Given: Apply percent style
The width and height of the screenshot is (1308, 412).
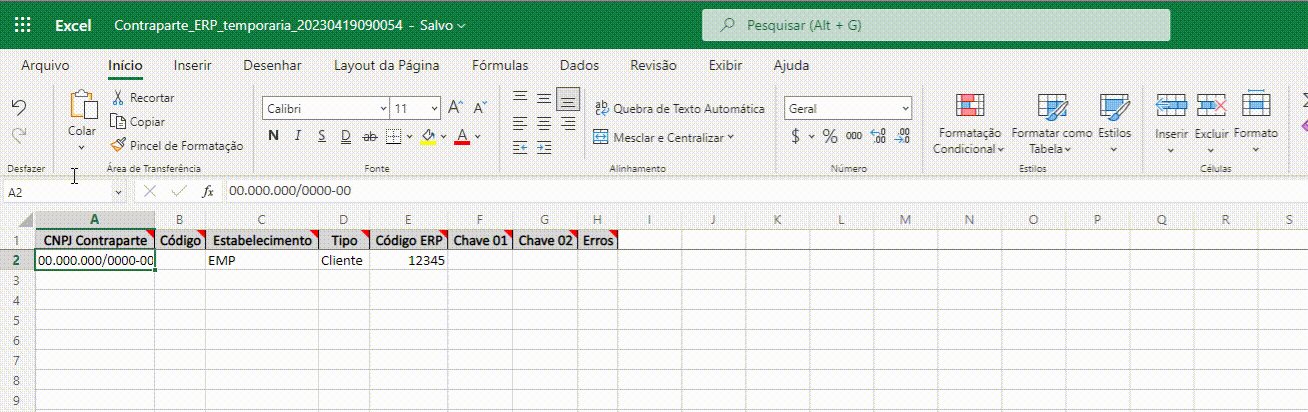Looking at the screenshot, I should 830,136.
